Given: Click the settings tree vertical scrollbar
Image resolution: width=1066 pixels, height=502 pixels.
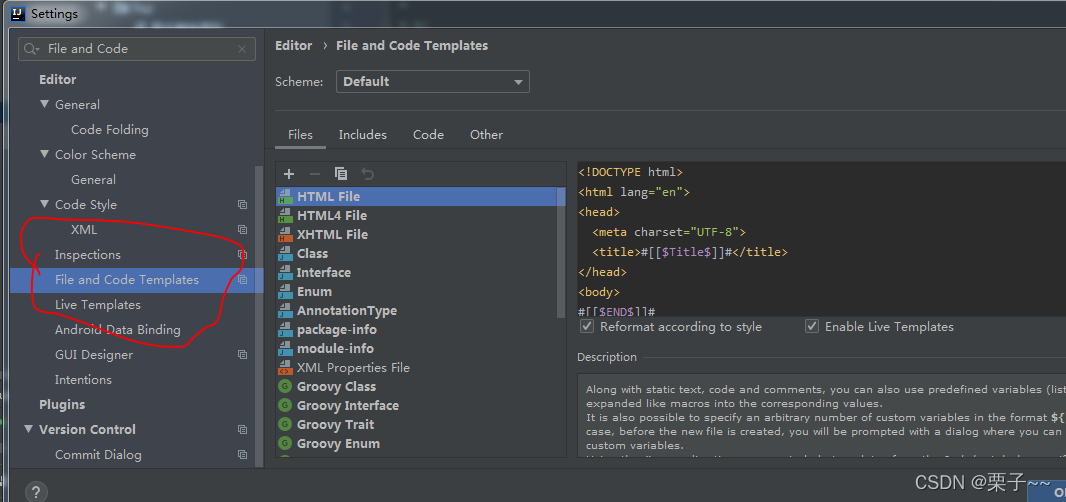Looking at the screenshot, I should pyautogui.click(x=258, y=316).
